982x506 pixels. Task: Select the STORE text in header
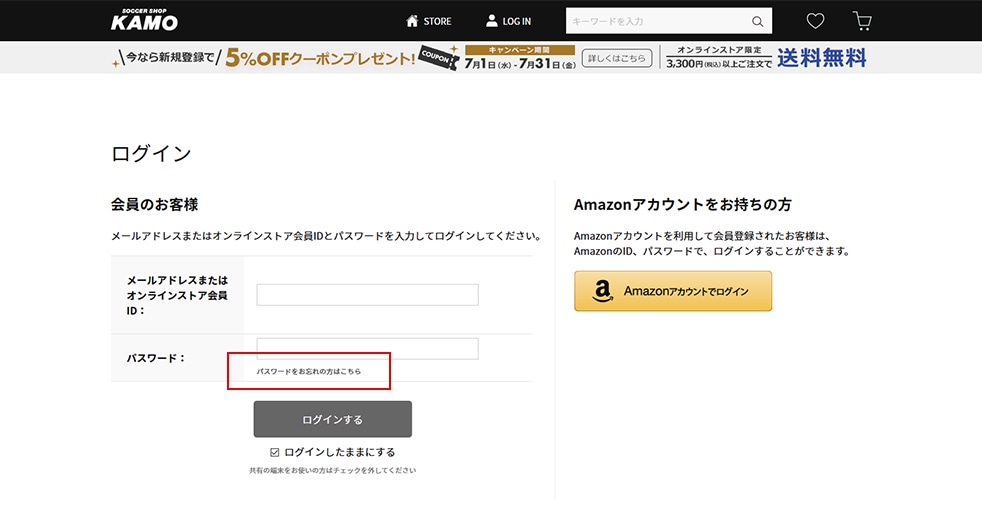click(437, 21)
